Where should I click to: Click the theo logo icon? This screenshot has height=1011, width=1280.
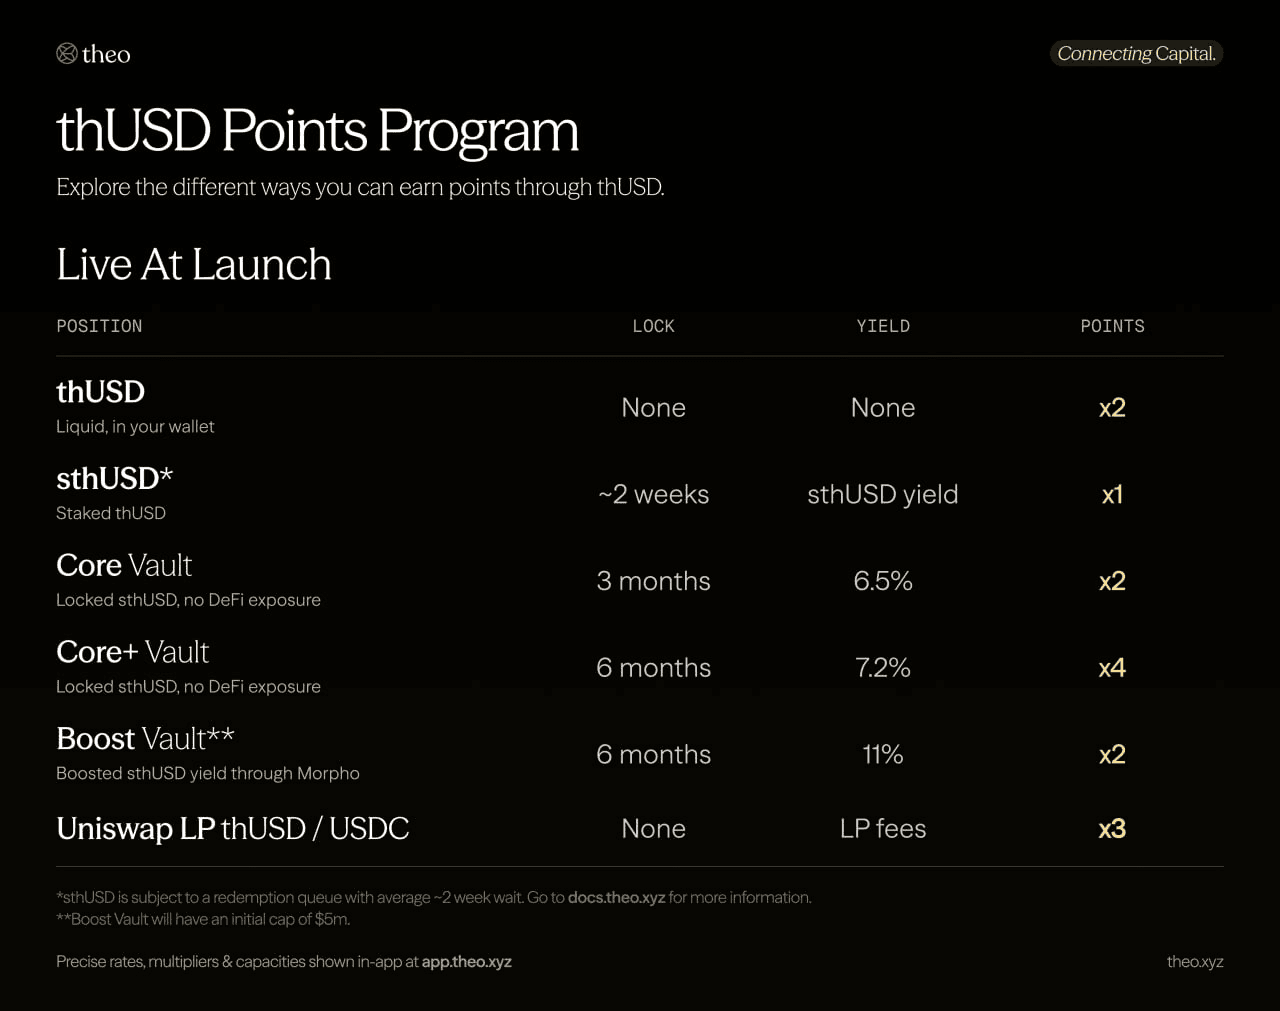[x=67, y=54]
